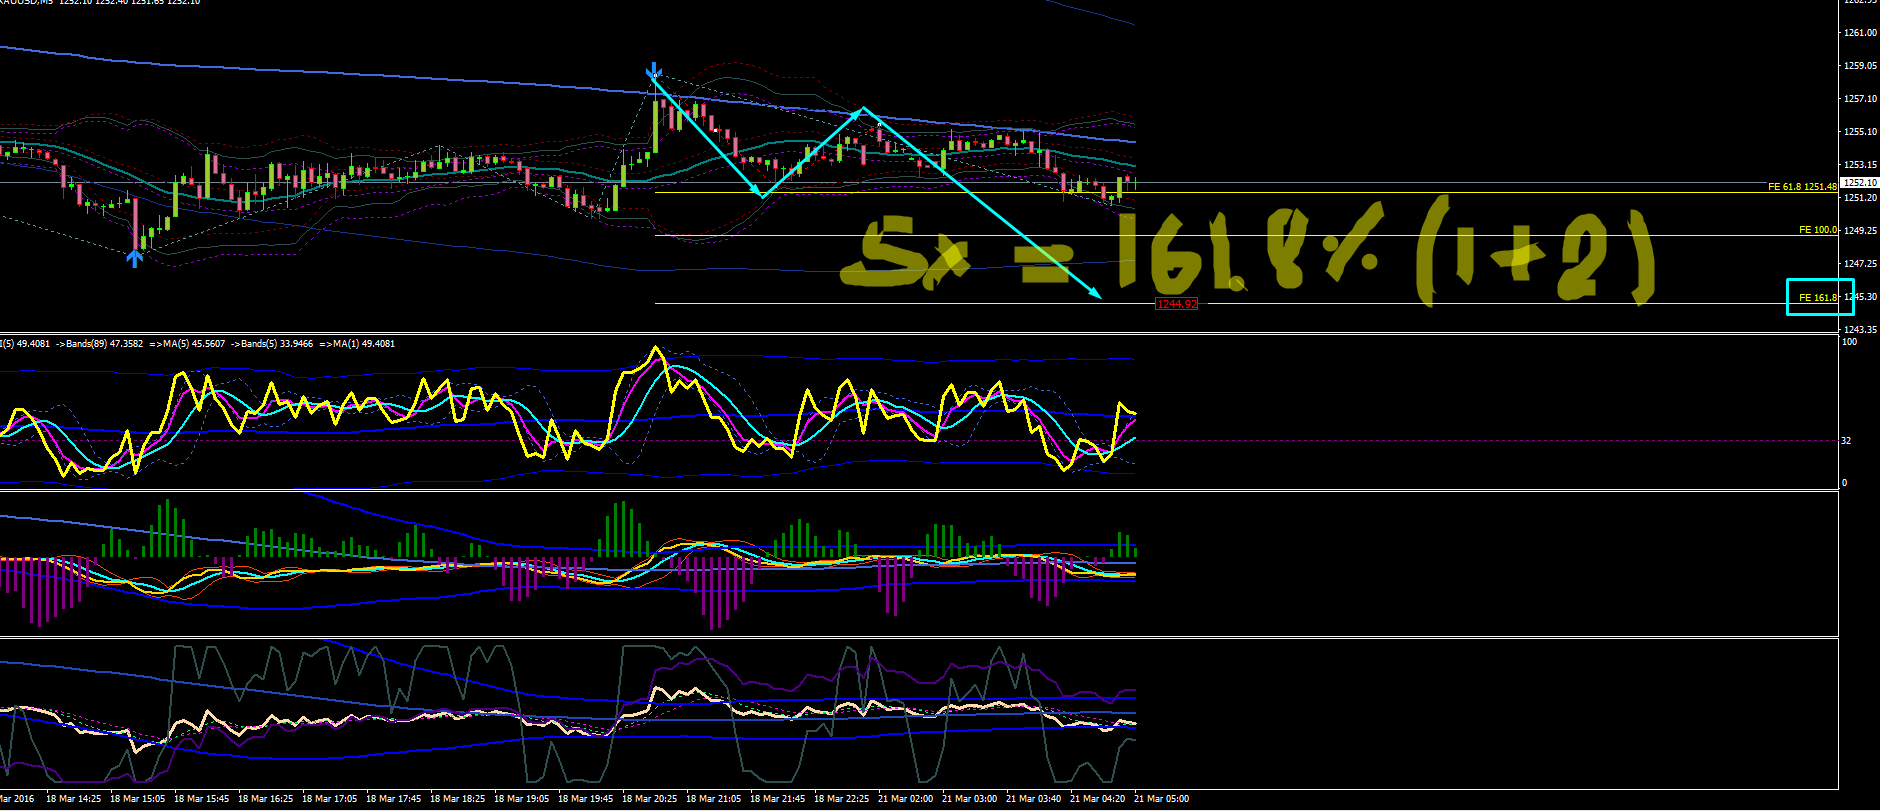
Task: Click the 1249.25 price scale value
Action: (1860, 231)
